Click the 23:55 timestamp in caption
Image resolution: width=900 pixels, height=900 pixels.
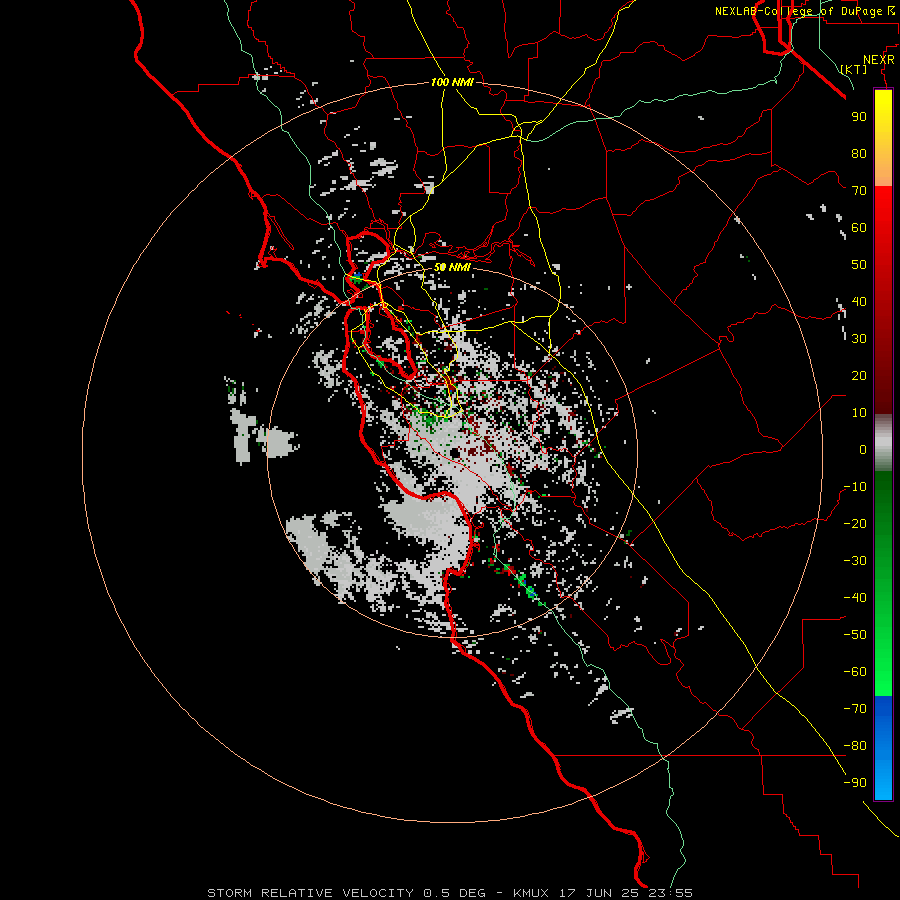pyautogui.click(x=670, y=893)
